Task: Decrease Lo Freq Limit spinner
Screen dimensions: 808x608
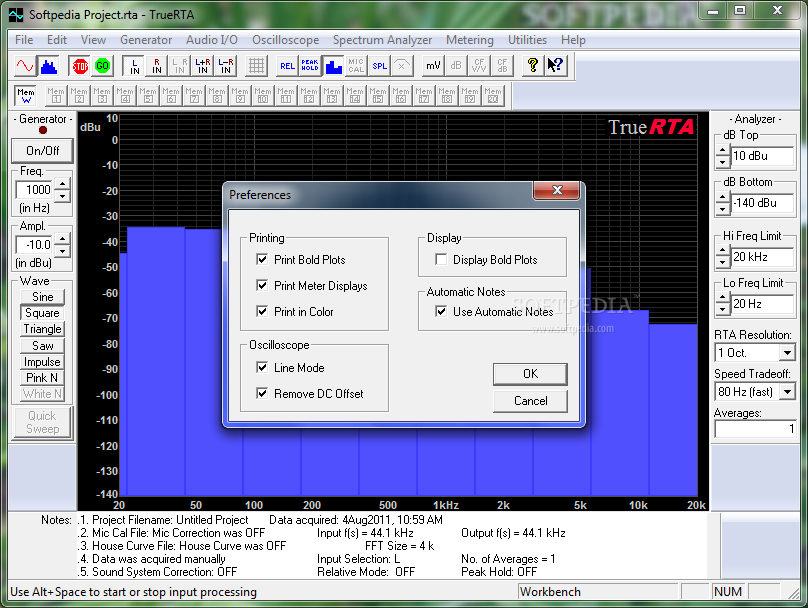Action: (x=722, y=310)
